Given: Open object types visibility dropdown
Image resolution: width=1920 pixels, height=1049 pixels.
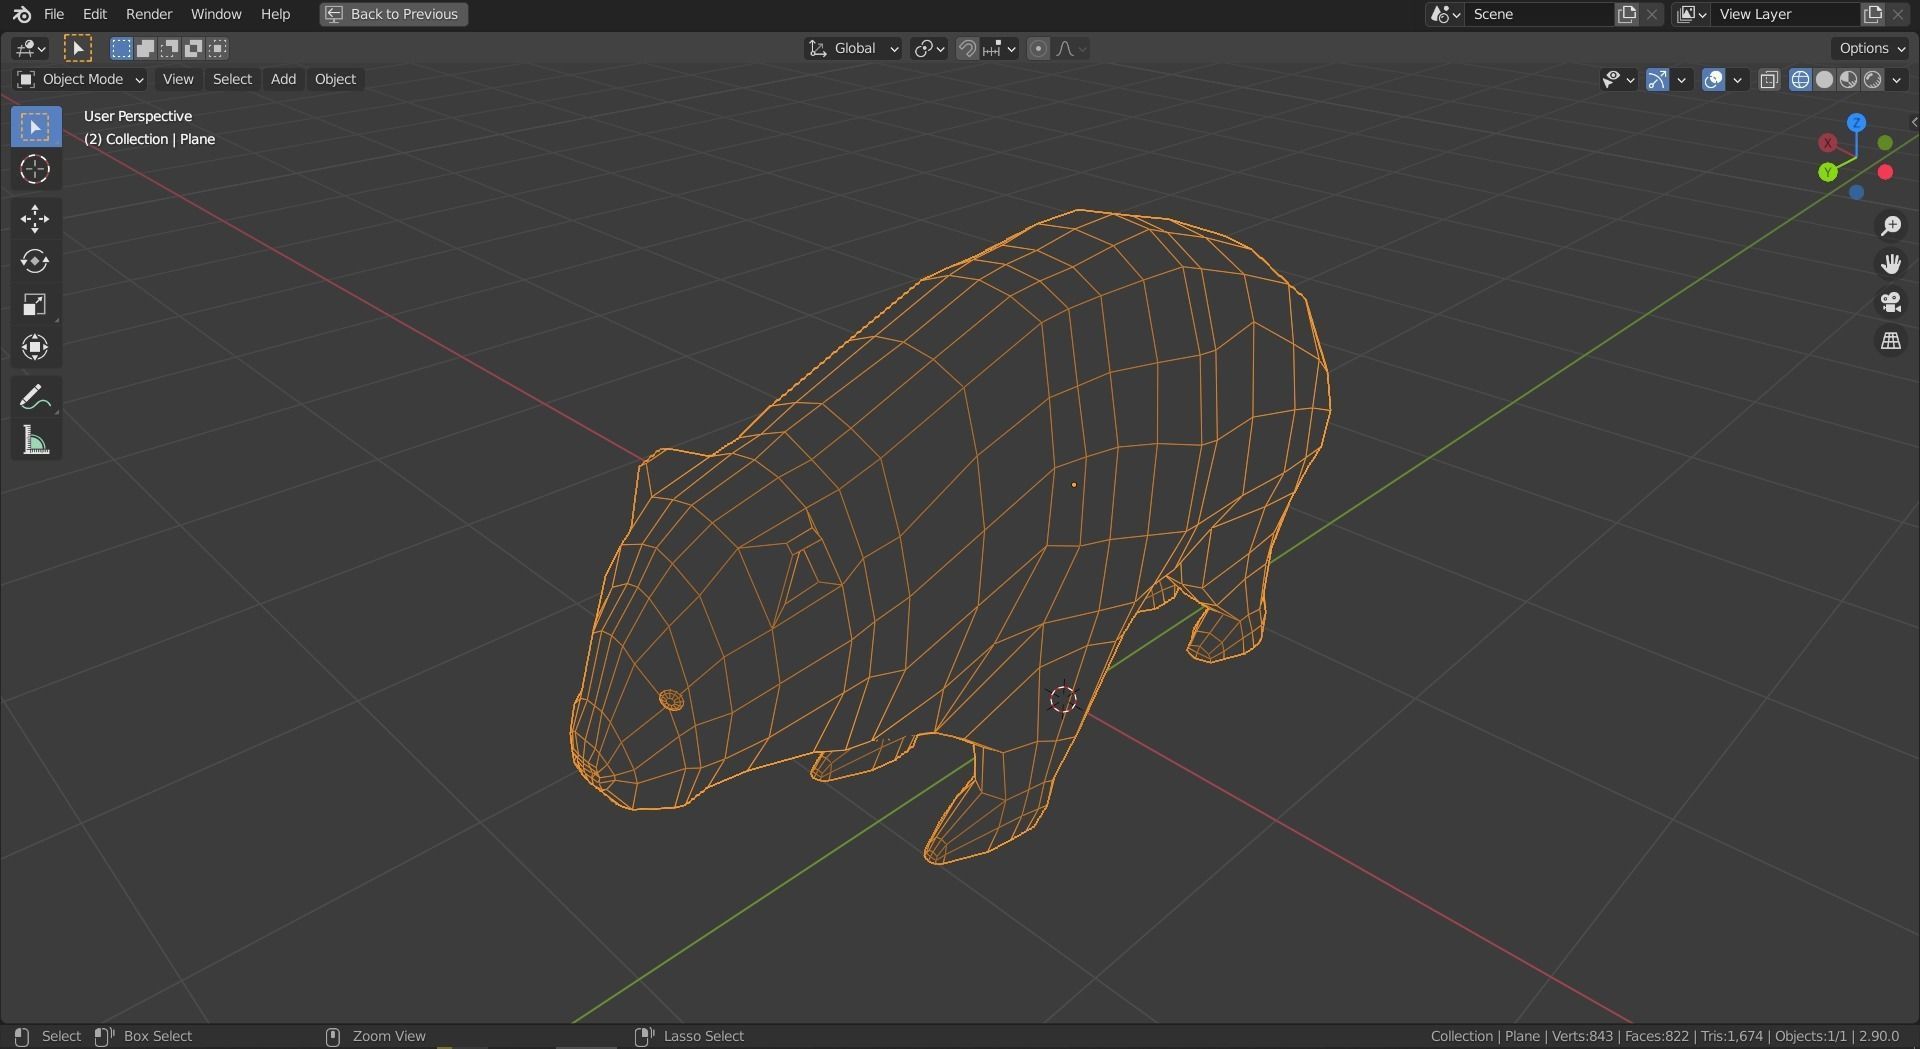Looking at the screenshot, I should pos(1618,80).
